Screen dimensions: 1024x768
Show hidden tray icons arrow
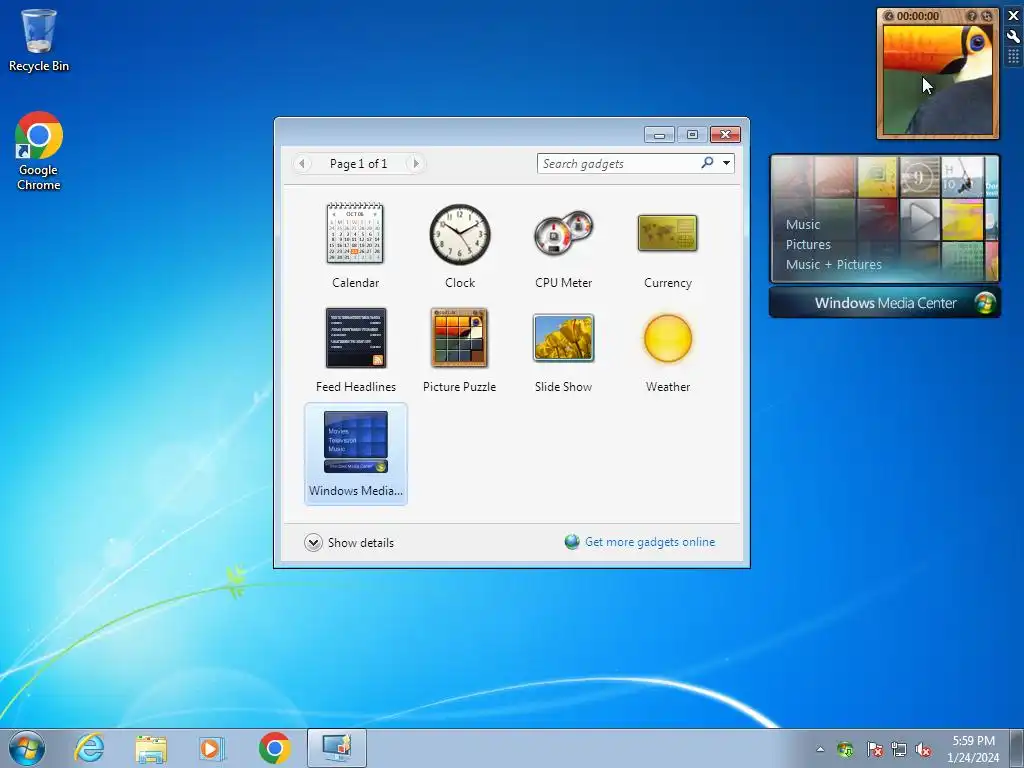820,749
